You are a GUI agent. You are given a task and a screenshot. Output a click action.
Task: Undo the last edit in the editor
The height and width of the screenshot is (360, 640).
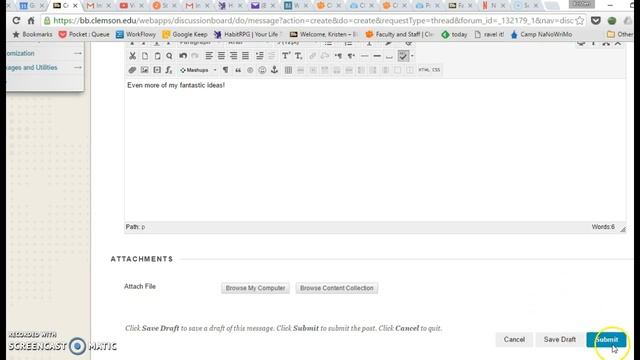tap(183, 56)
